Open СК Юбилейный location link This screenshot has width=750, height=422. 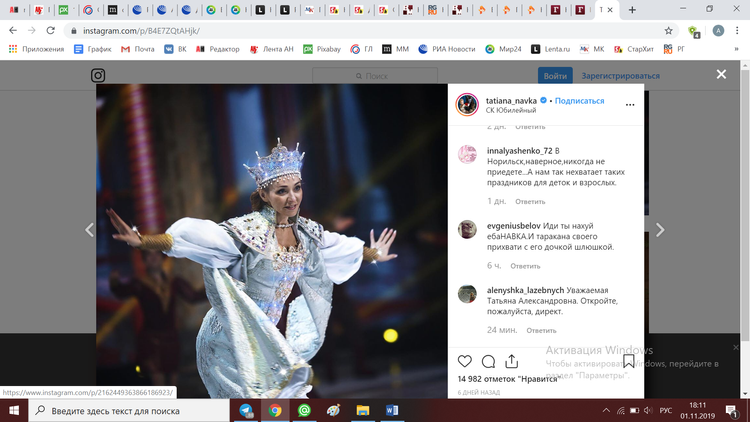[x=511, y=110]
